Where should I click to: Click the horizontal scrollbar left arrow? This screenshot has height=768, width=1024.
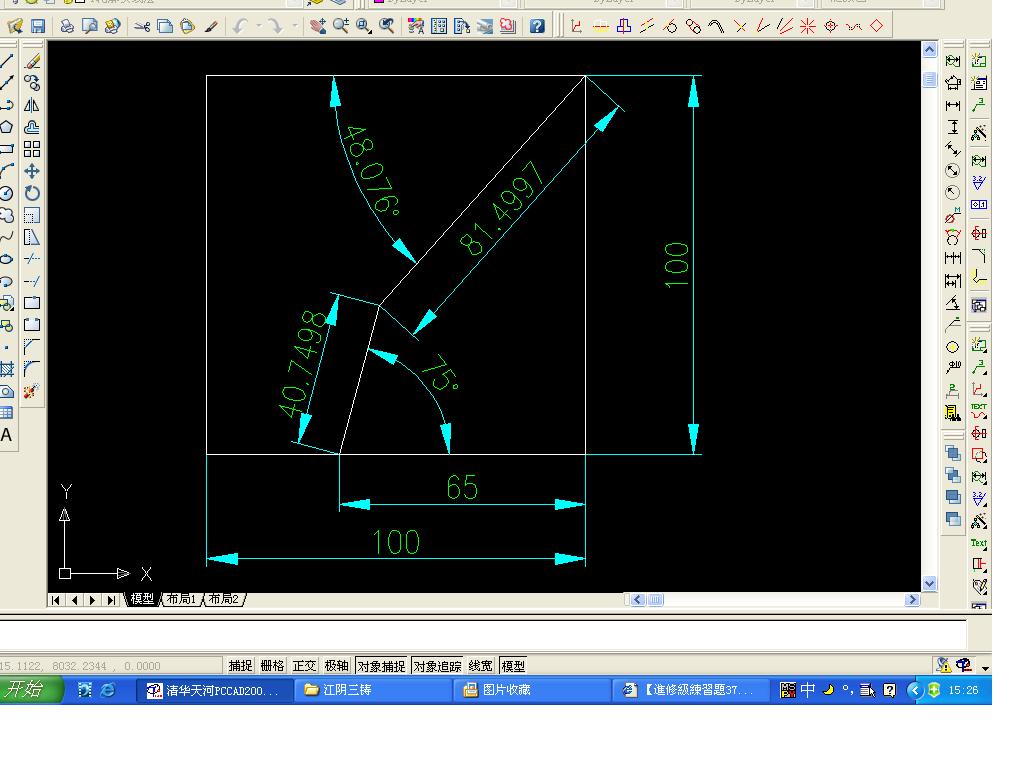tap(638, 600)
